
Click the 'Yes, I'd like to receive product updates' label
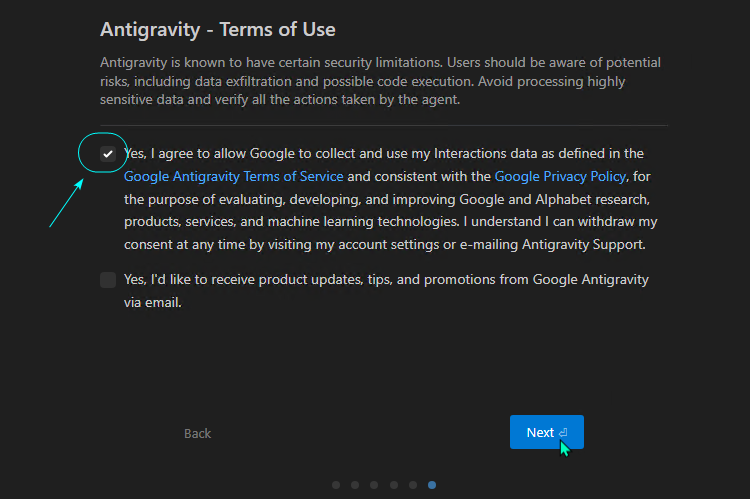tap(386, 291)
